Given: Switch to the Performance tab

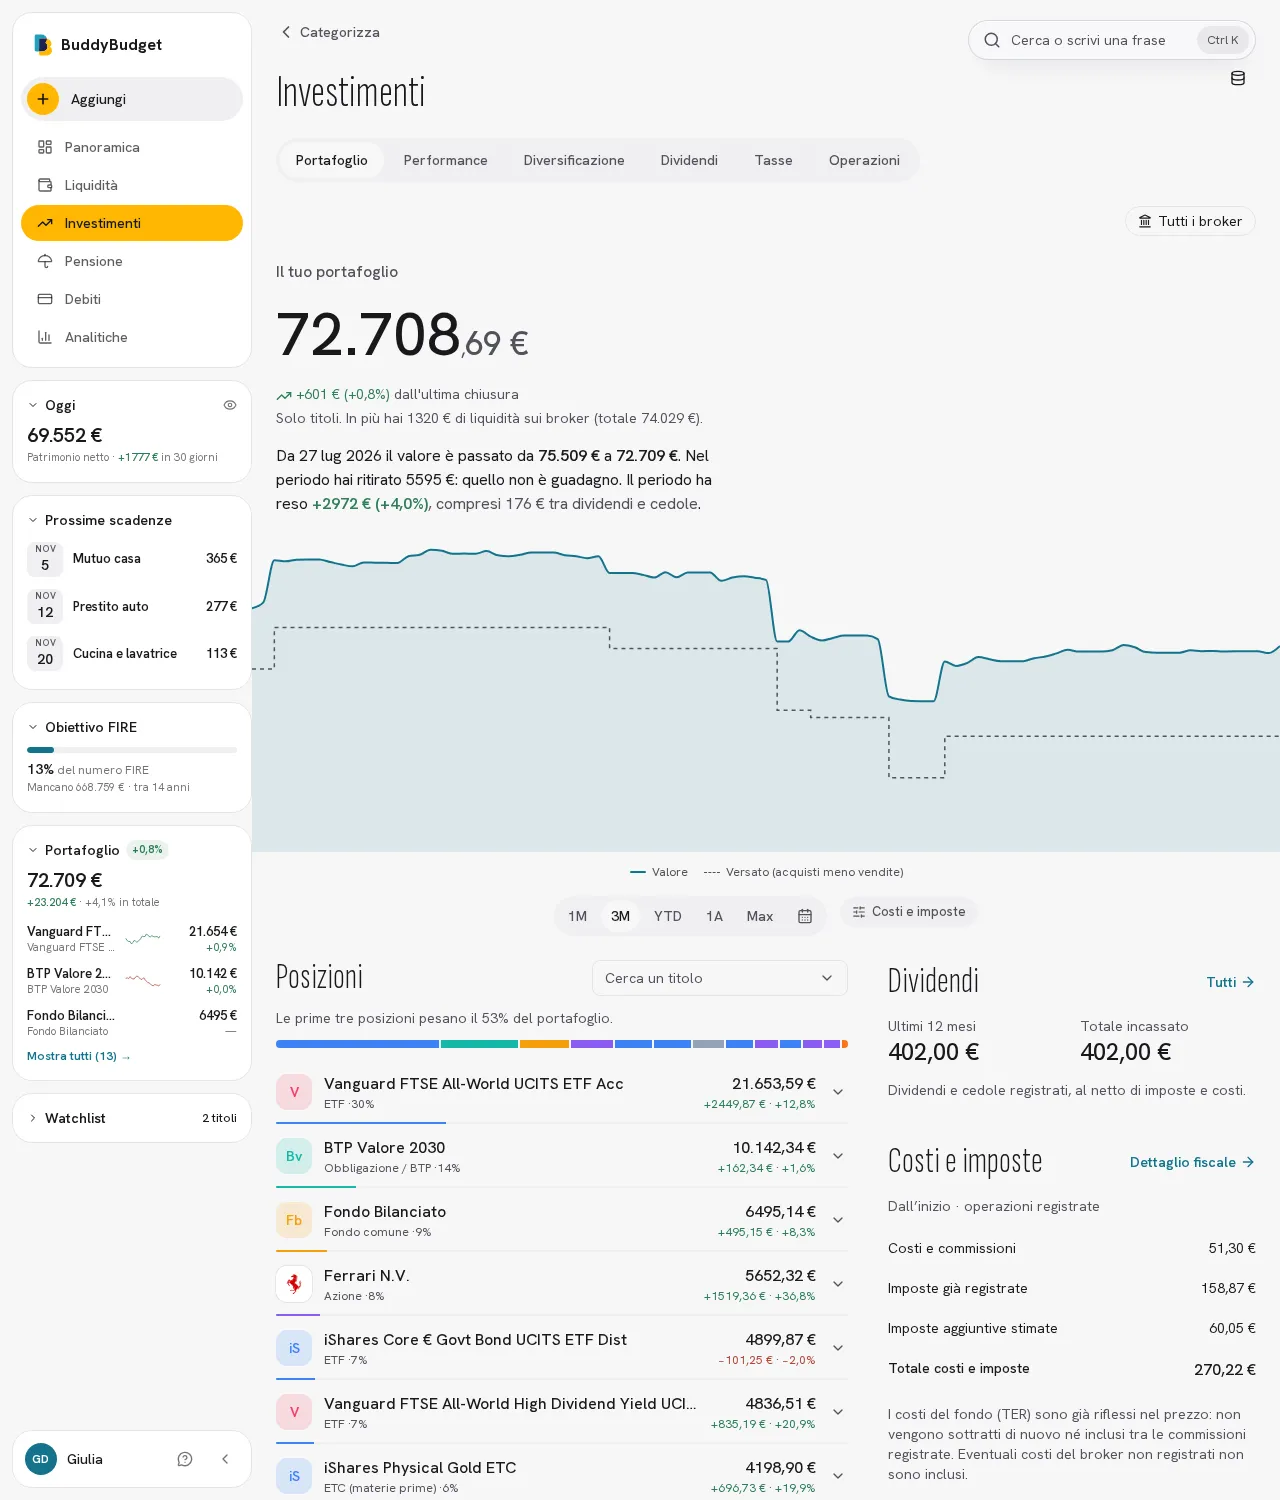Looking at the screenshot, I should (x=446, y=160).
